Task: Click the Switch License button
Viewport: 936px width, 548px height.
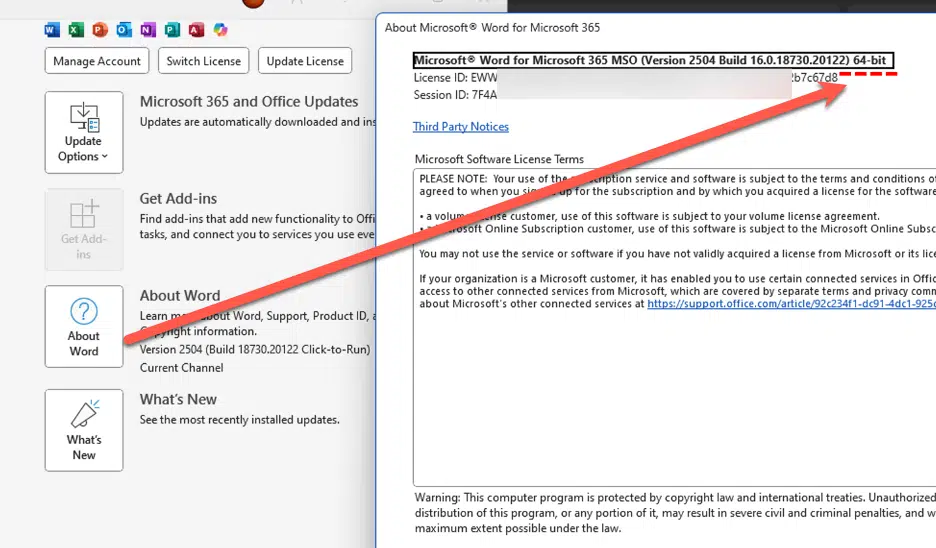Action: (204, 61)
